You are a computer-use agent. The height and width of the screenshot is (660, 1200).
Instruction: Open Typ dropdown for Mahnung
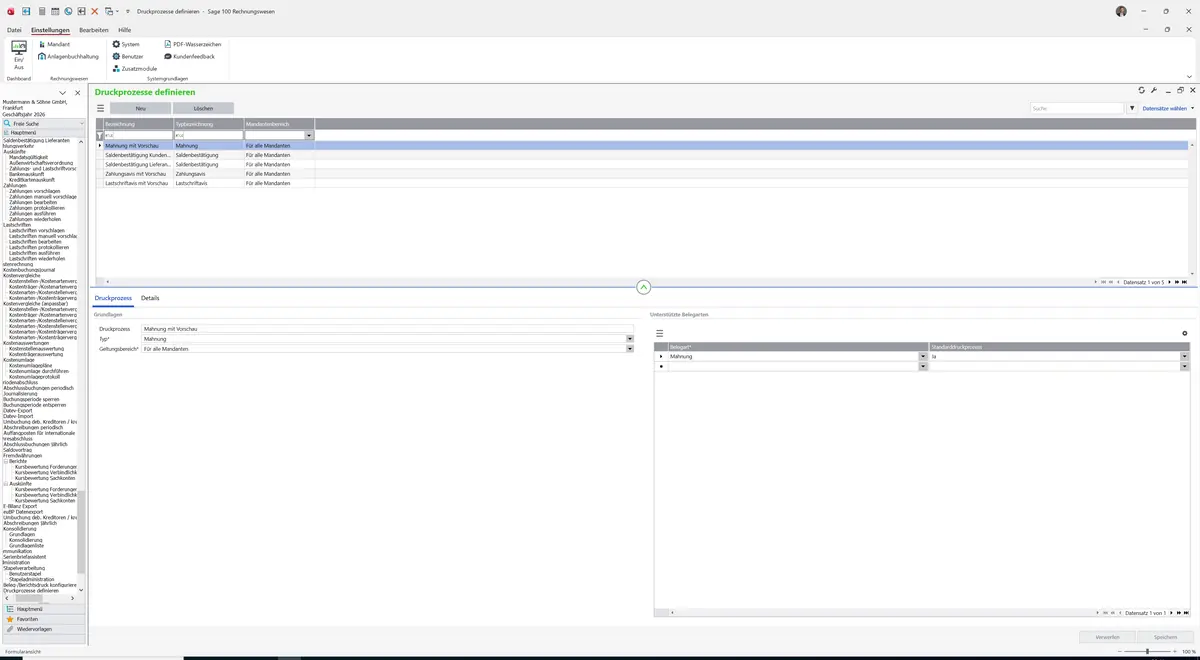click(x=630, y=339)
